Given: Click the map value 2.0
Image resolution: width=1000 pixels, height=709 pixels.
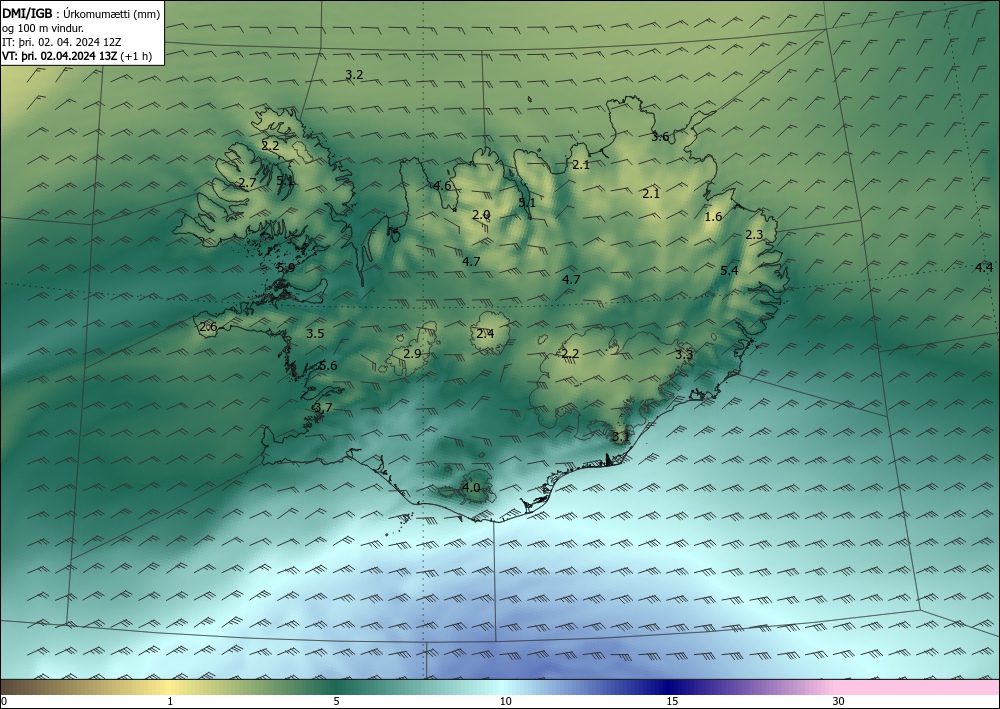Looking at the screenshot, I should pyautogui.click(x=481, y=215).
